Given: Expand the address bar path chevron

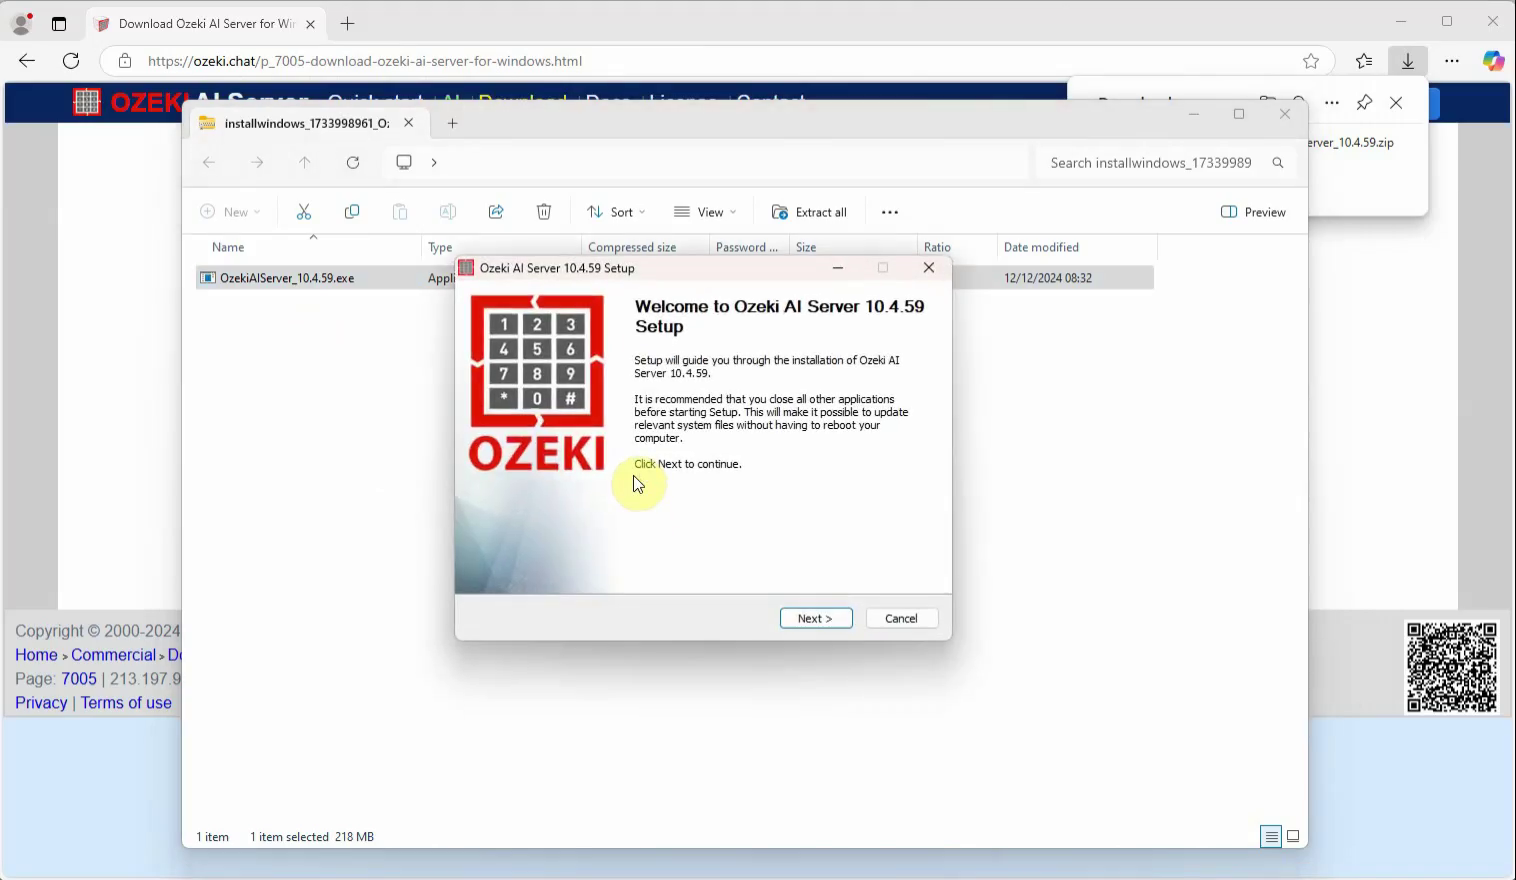Looking at the screenshot, I should 434,162.
